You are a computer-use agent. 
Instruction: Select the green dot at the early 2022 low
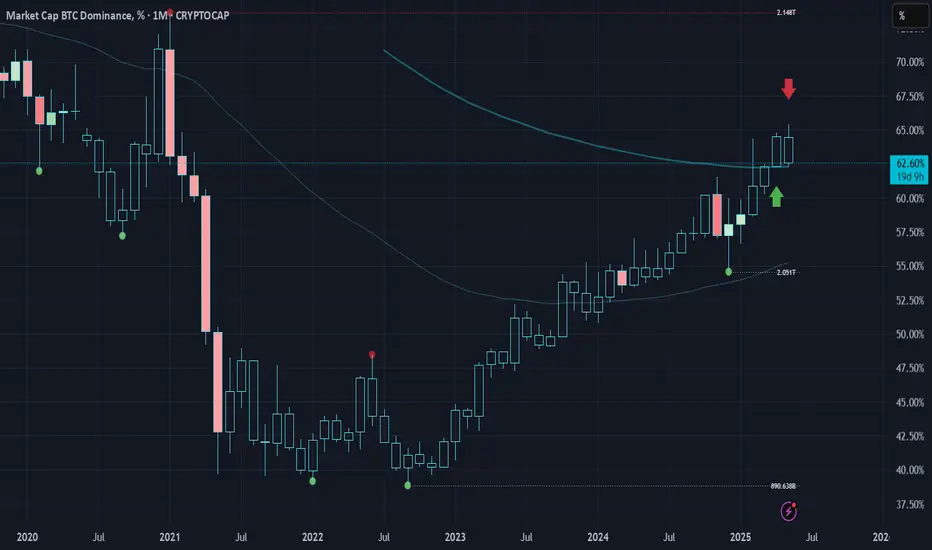pyautogui.click(x=313, y=481)
